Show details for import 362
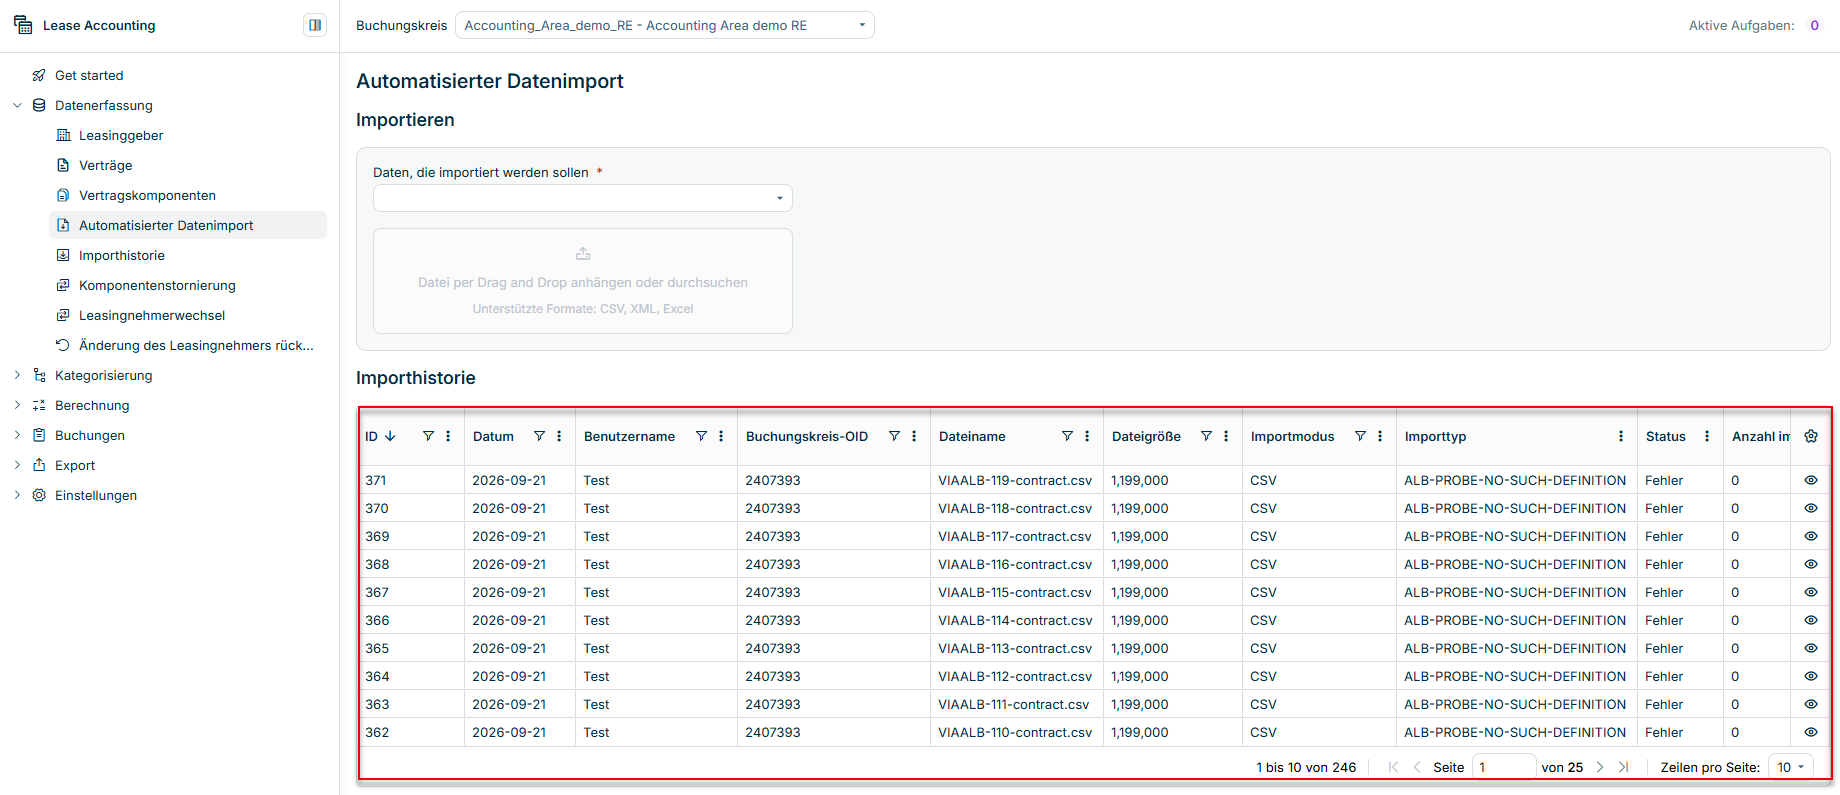Image resolution: width=1840 pixels, height=795 pixels. [1811, 732]
